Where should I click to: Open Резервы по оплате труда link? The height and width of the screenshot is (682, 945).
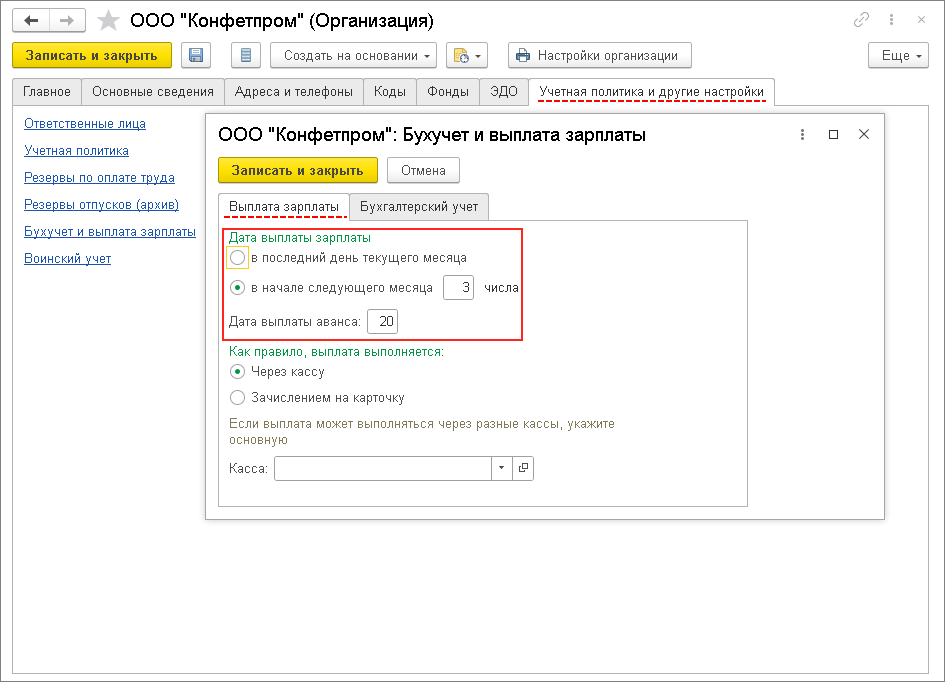(99, 178)
